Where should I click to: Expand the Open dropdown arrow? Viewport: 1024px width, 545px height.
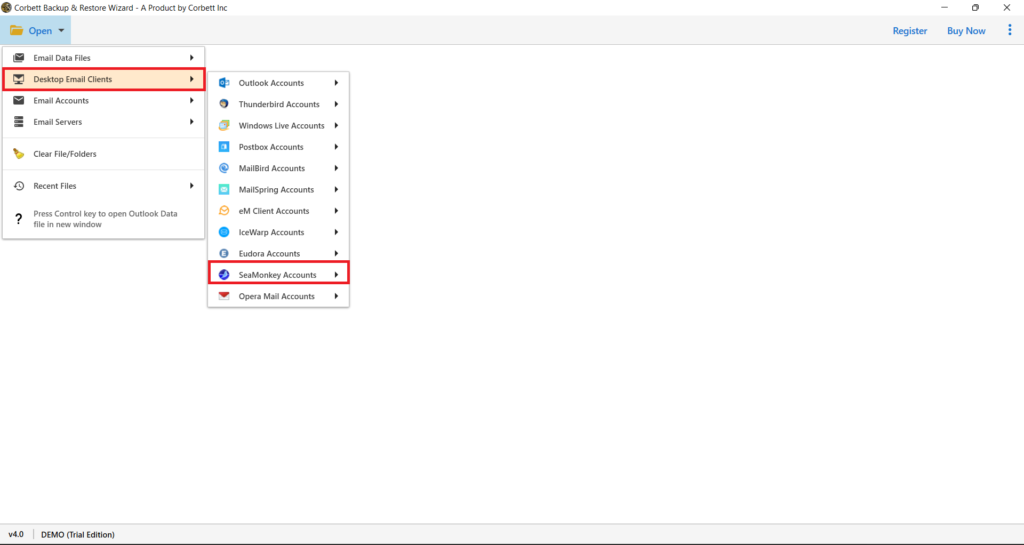pyautogui.click(x=61, y=31)
